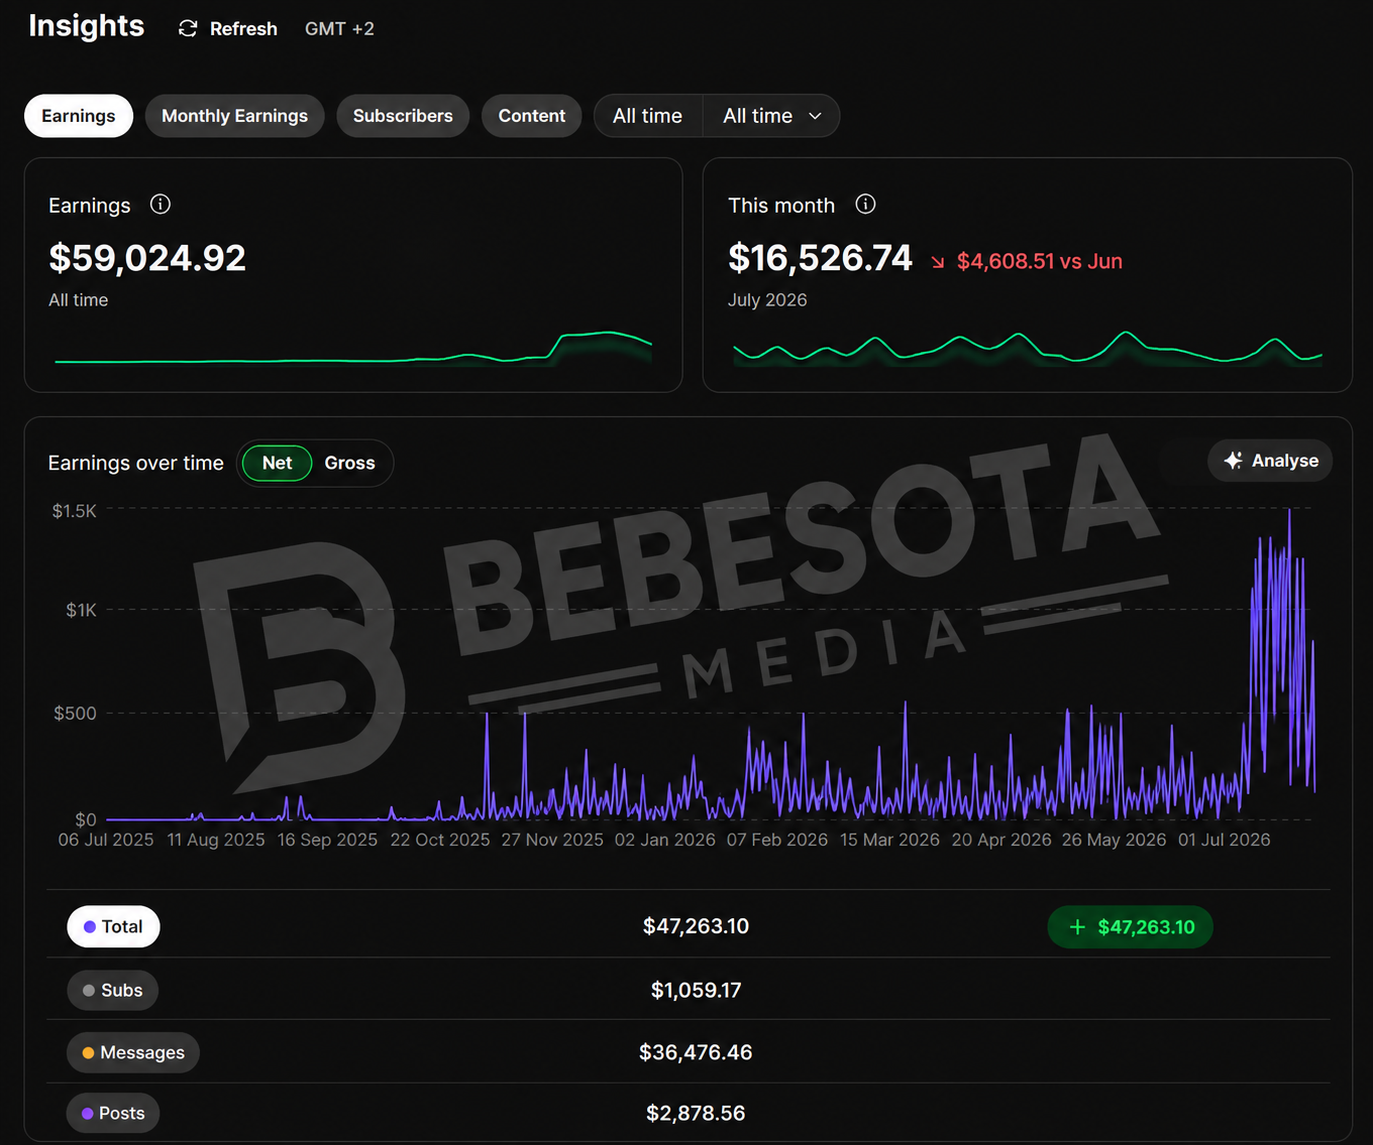Click the $59,024.92 earnings value
The width and height of the screenshot is (1373, 1145).
147,258
